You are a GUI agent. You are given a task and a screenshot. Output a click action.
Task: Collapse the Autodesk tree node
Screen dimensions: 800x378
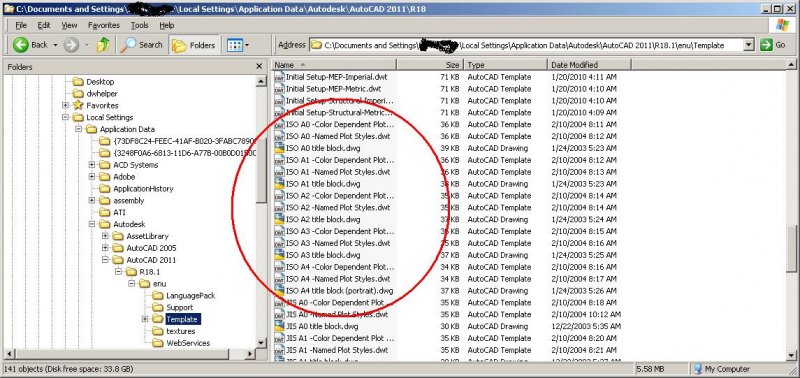coord(92,224)
